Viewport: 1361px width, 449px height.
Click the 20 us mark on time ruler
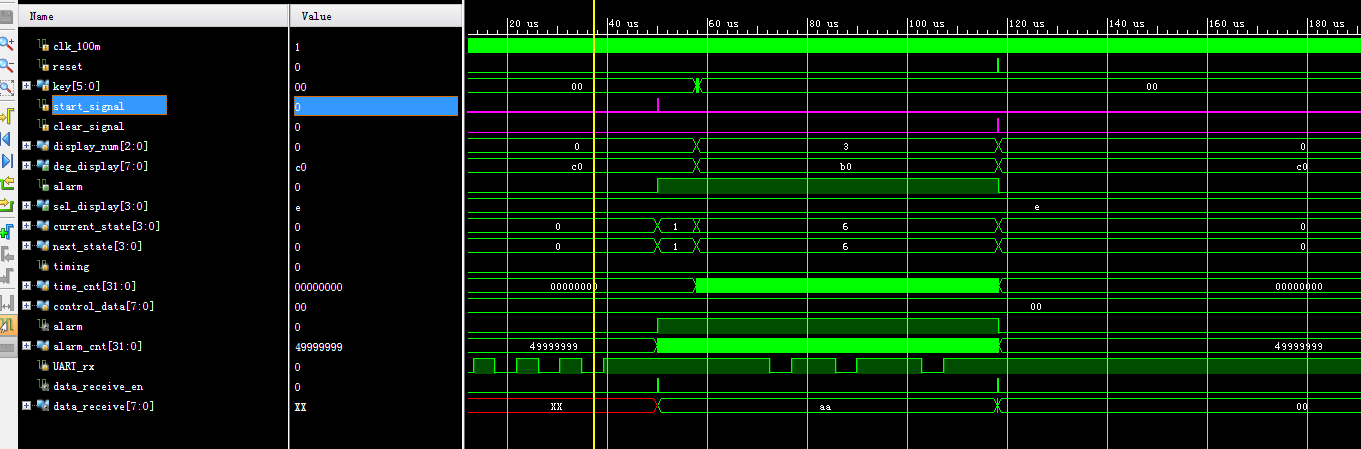pos(524,24)
